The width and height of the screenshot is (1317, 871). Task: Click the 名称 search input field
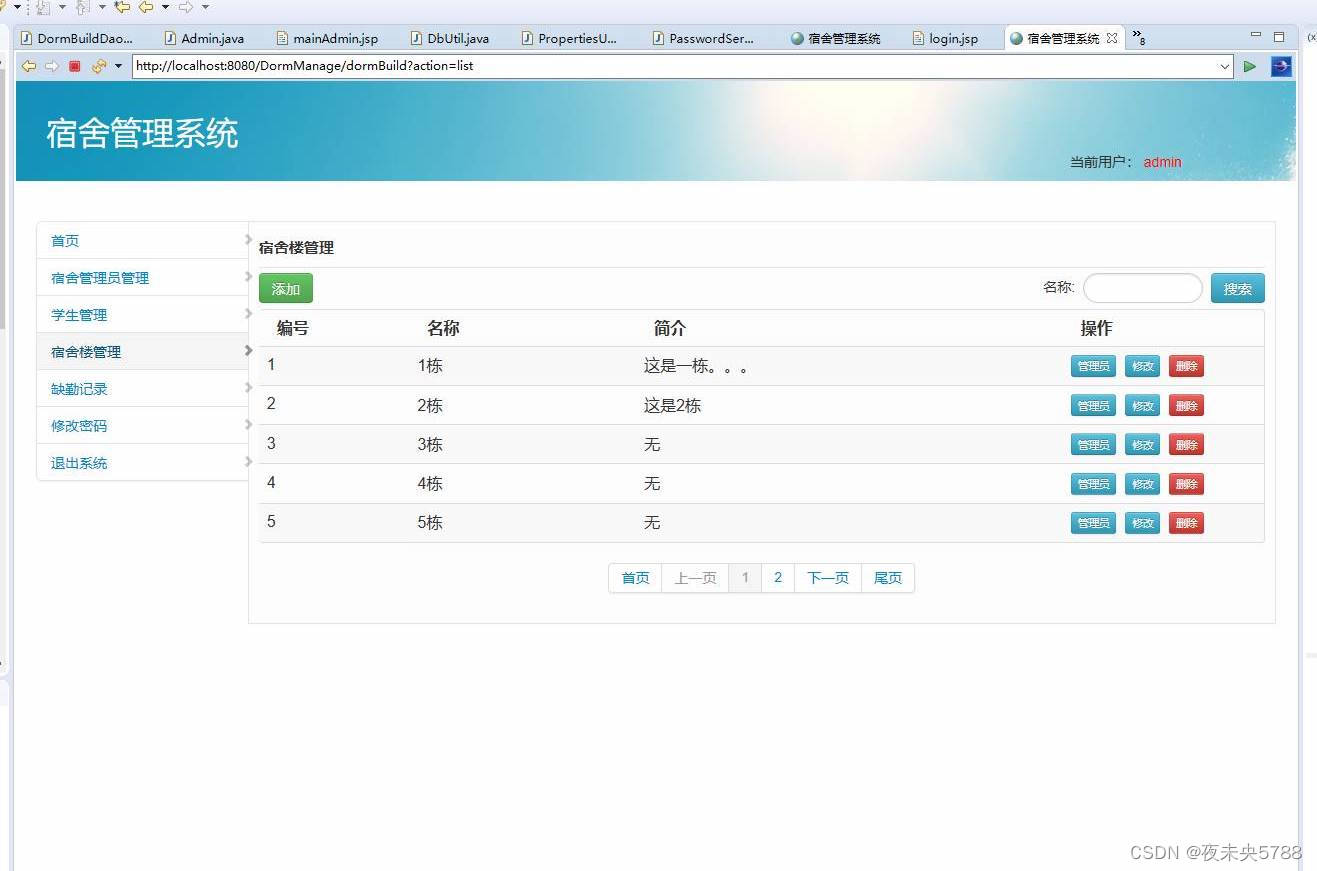[x=1142, y=288]
